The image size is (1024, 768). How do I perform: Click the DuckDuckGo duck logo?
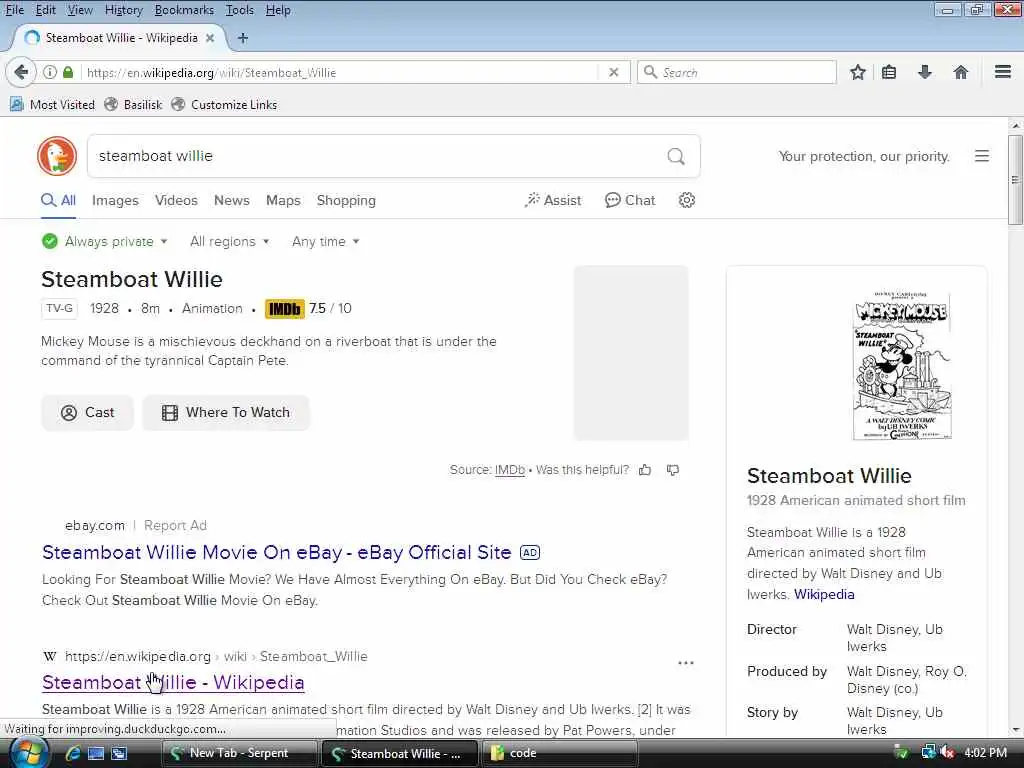[57, 156]
